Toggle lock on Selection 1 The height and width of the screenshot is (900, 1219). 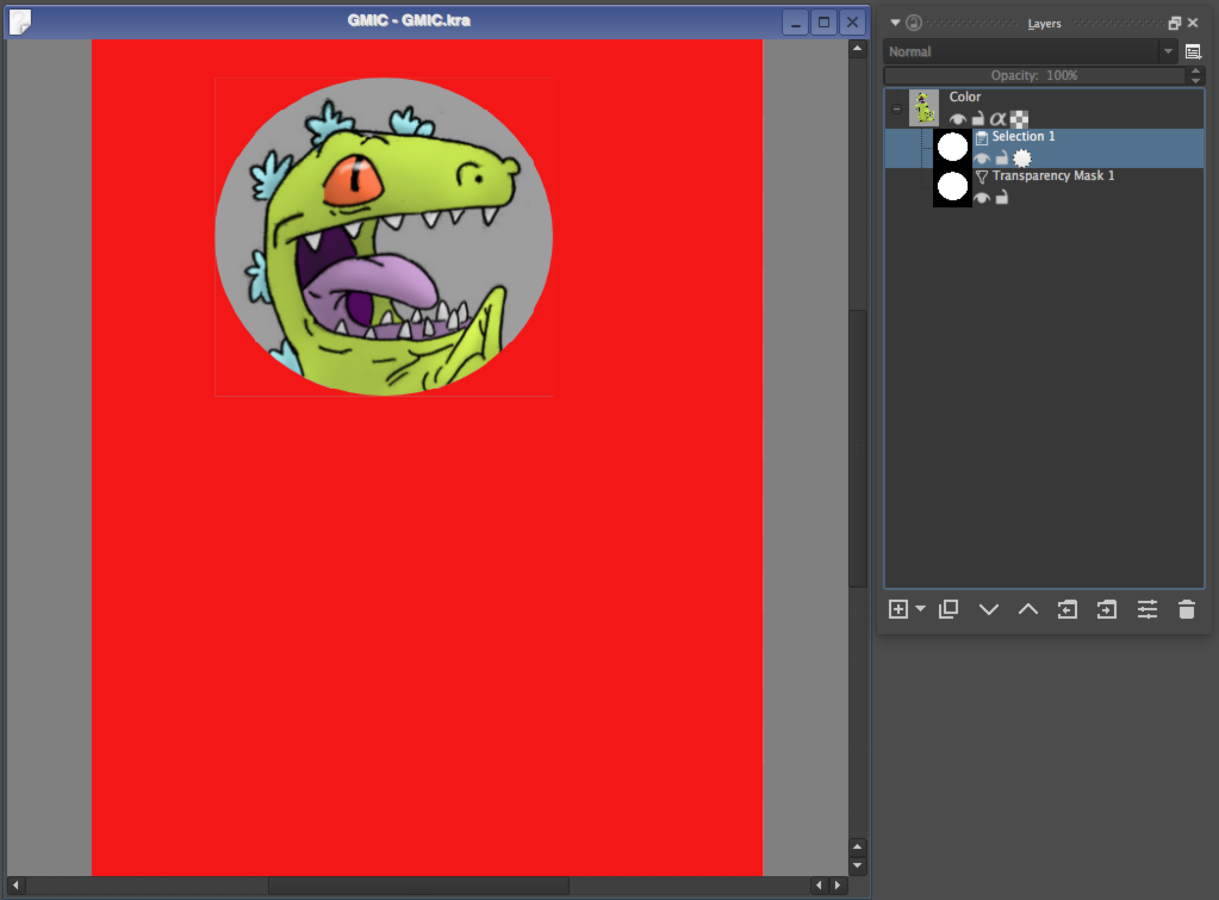(1001, 159)
